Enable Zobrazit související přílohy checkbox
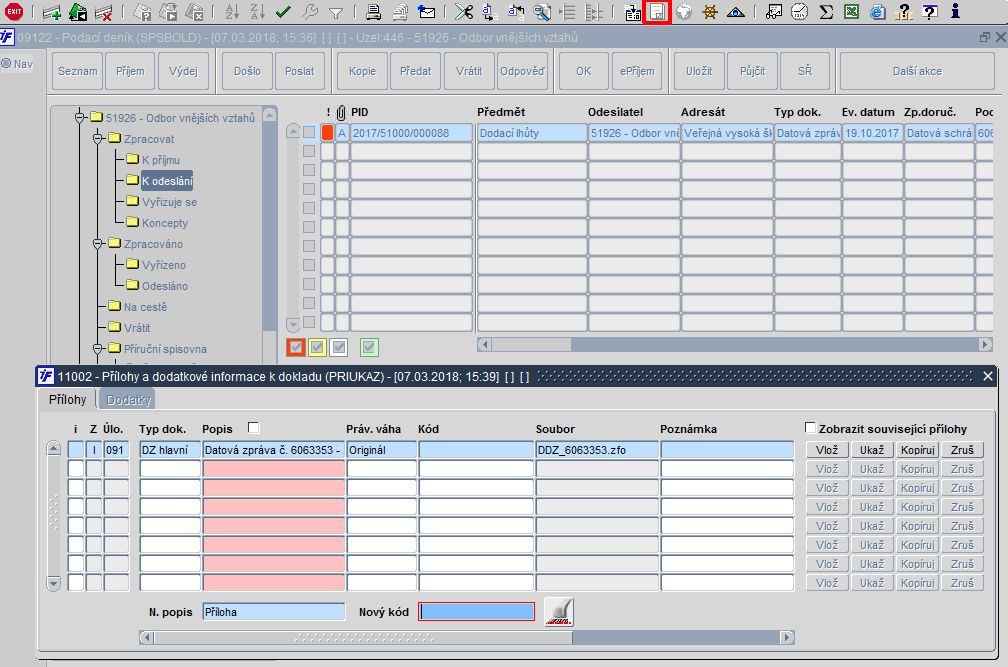Viewport: 1008px width, 667px height. [811, 428]
